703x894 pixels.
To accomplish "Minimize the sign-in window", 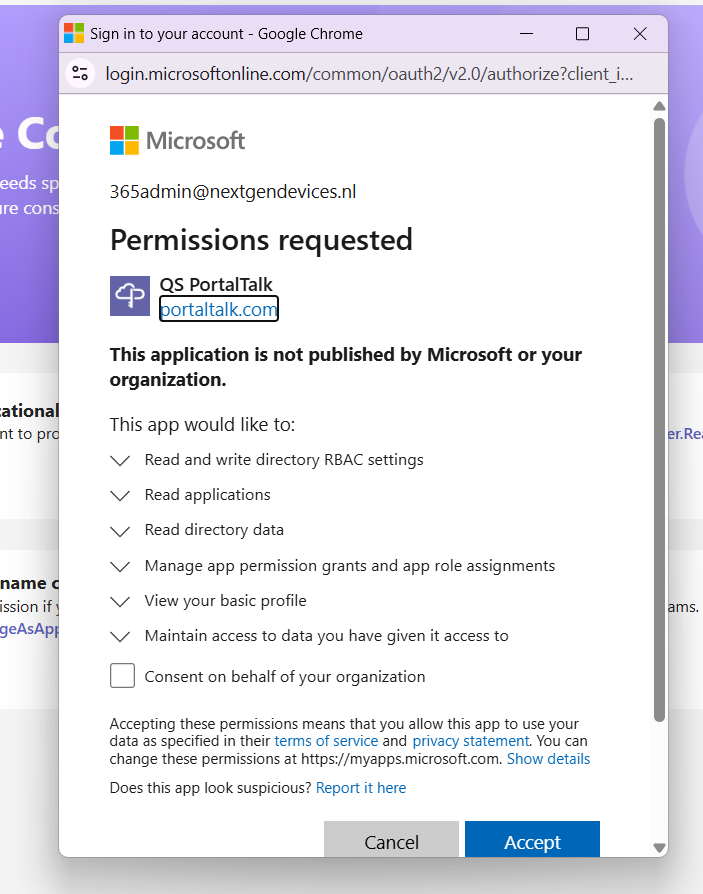I will pyautogui.click(x=527, y=34).
